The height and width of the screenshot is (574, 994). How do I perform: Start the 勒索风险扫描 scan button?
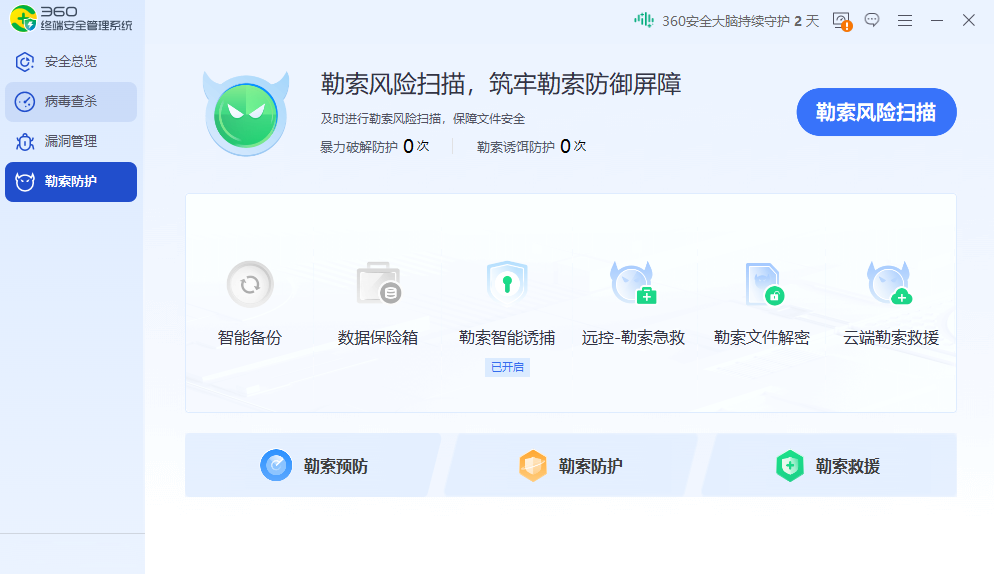click(x=876, y=112)
